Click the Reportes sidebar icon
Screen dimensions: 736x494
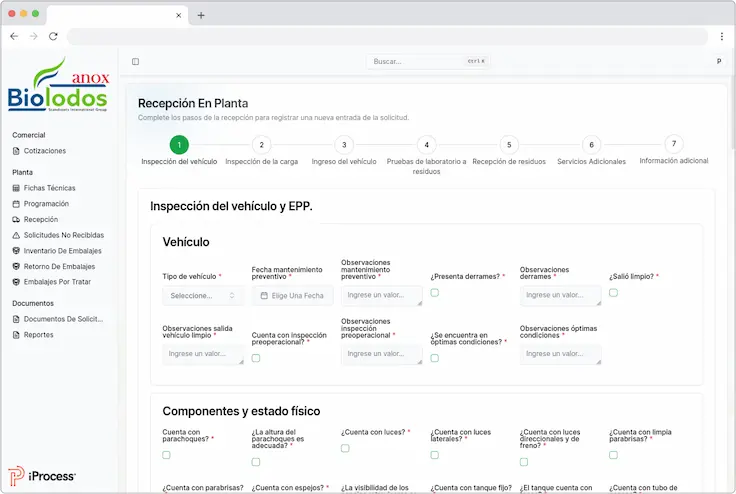tap(16, 335)
